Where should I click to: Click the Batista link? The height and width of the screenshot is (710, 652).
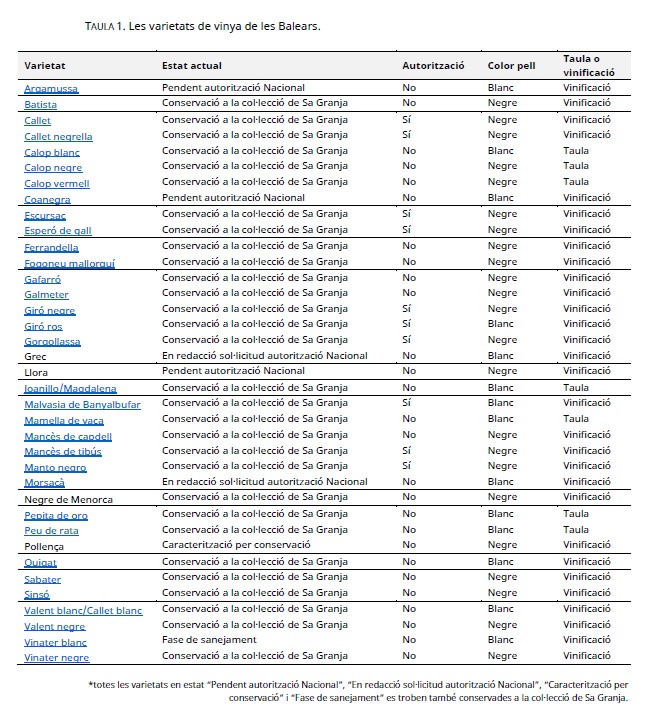[x=40, y=104]
